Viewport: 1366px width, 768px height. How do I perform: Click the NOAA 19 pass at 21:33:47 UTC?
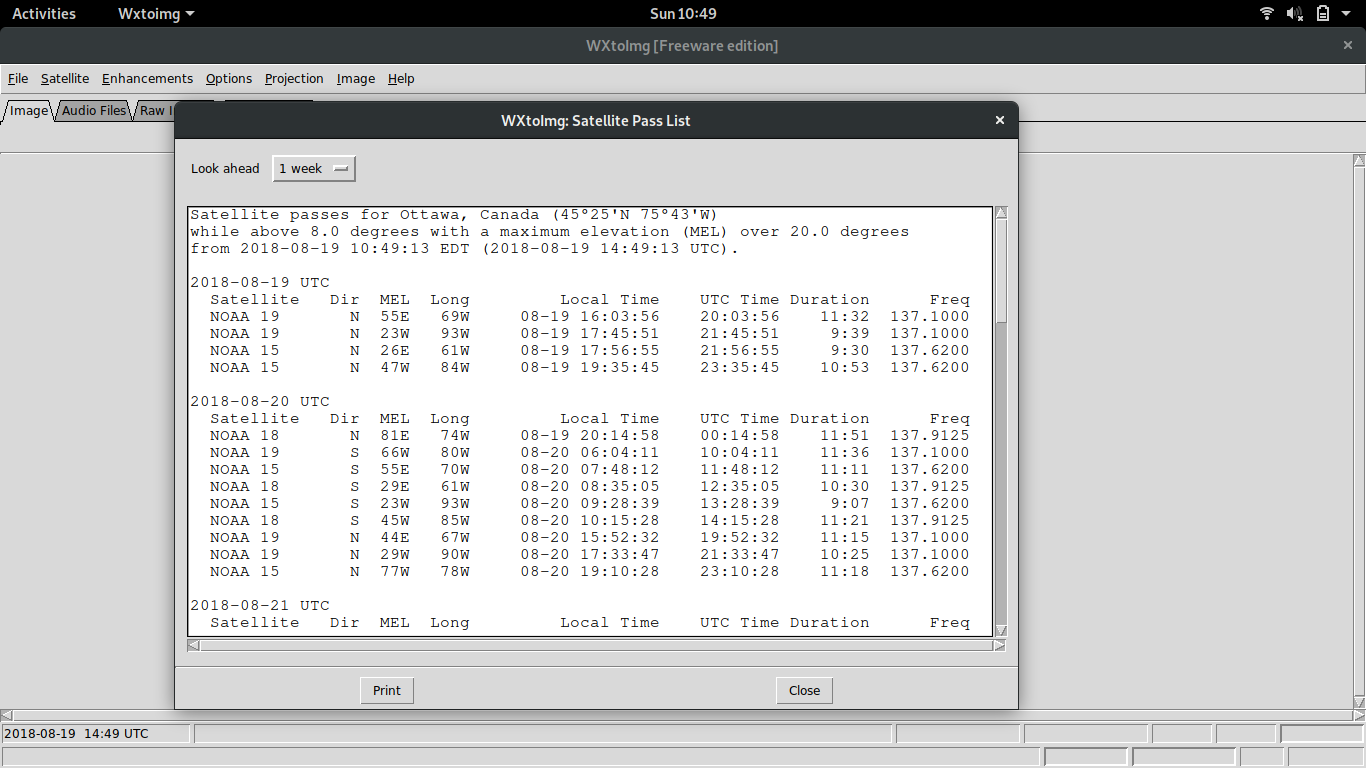(590, 554)
